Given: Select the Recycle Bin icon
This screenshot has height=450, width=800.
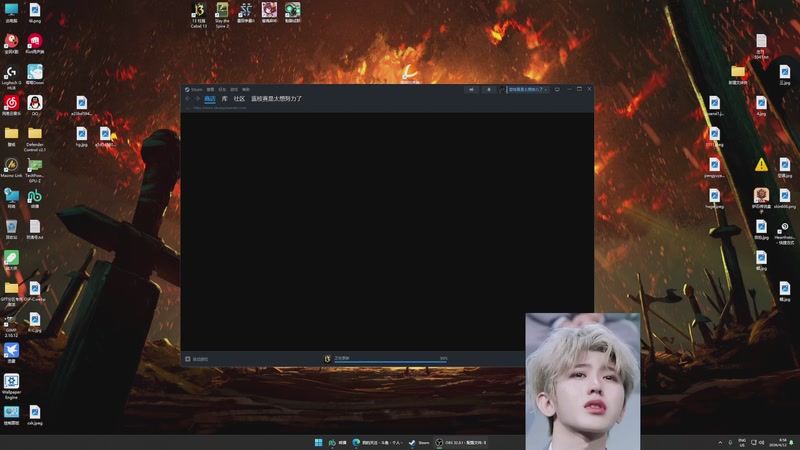Looking at the screenshot, I should pyautogui.click(x=11, y=229).
